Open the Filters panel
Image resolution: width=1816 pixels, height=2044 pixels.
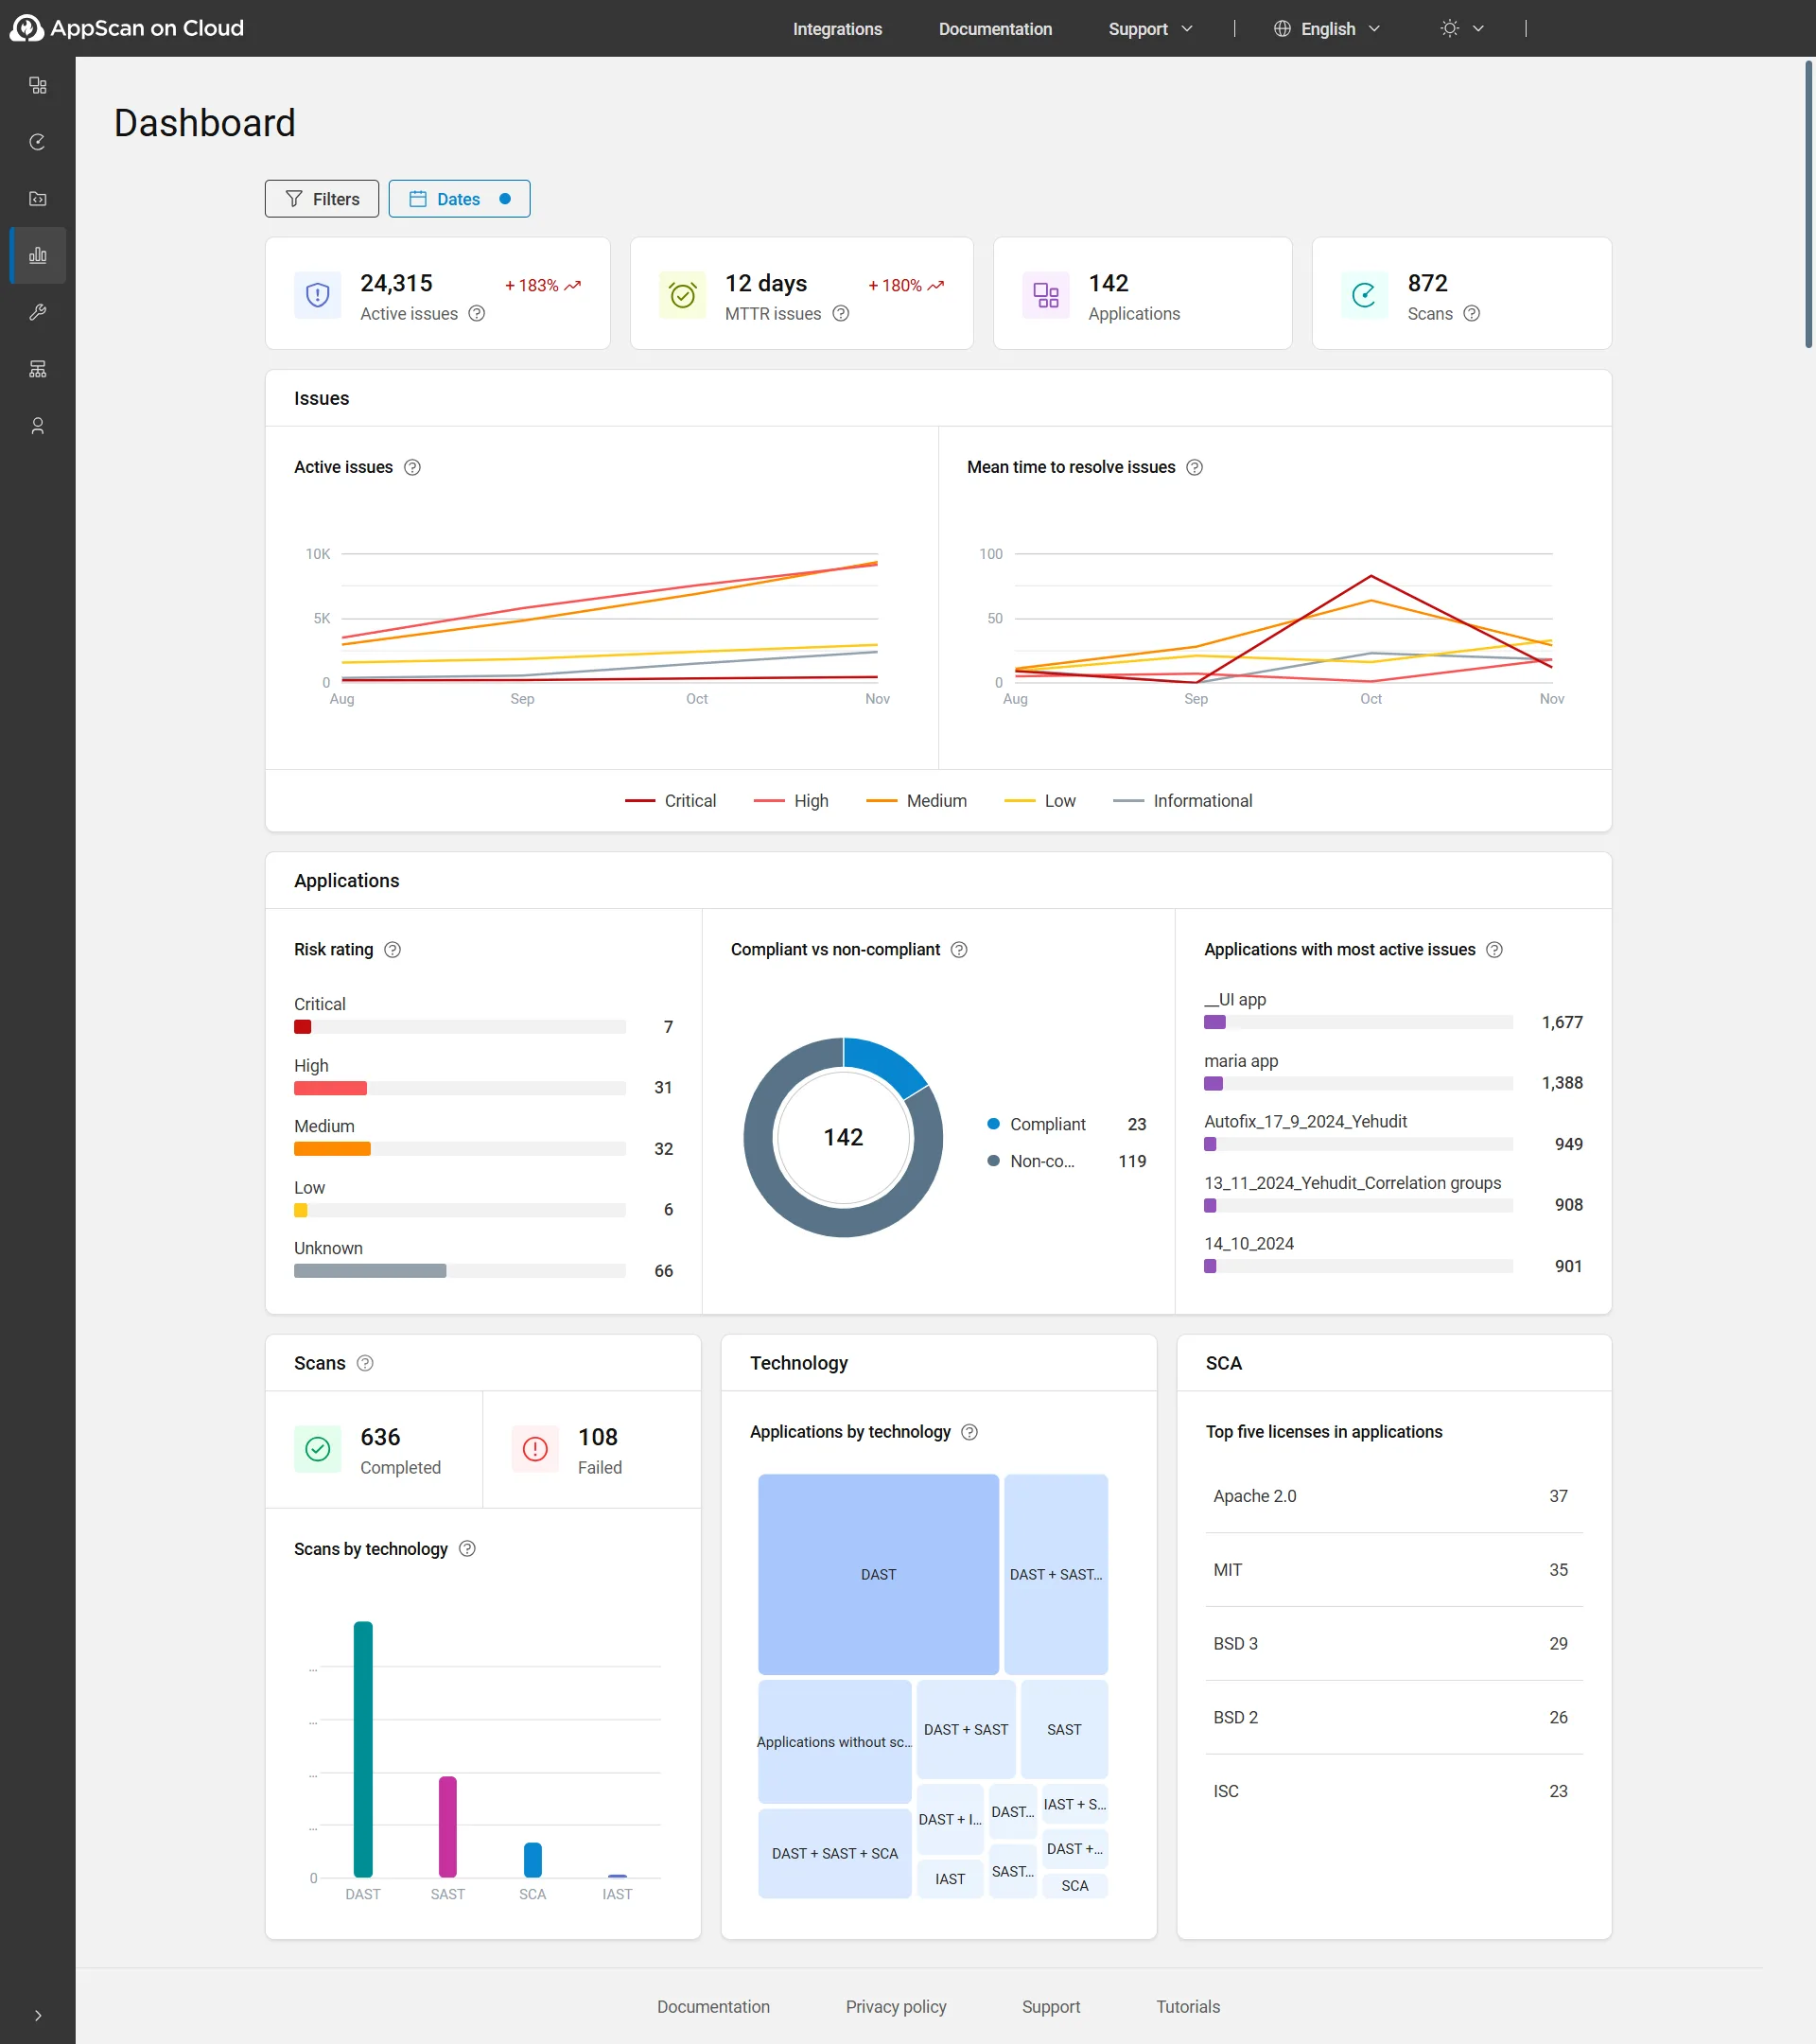pyautogui.click(x=321, y=198)
